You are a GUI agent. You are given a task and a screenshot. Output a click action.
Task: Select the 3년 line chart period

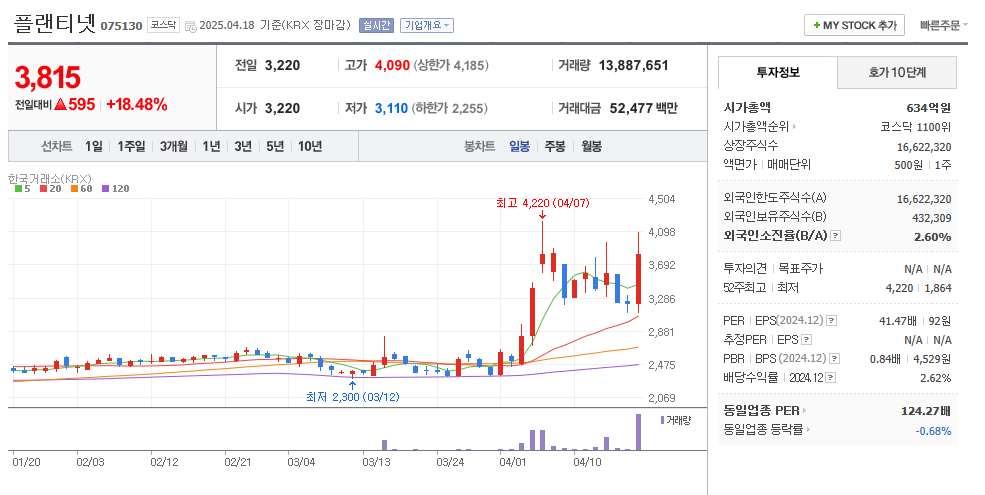[243, 146]
